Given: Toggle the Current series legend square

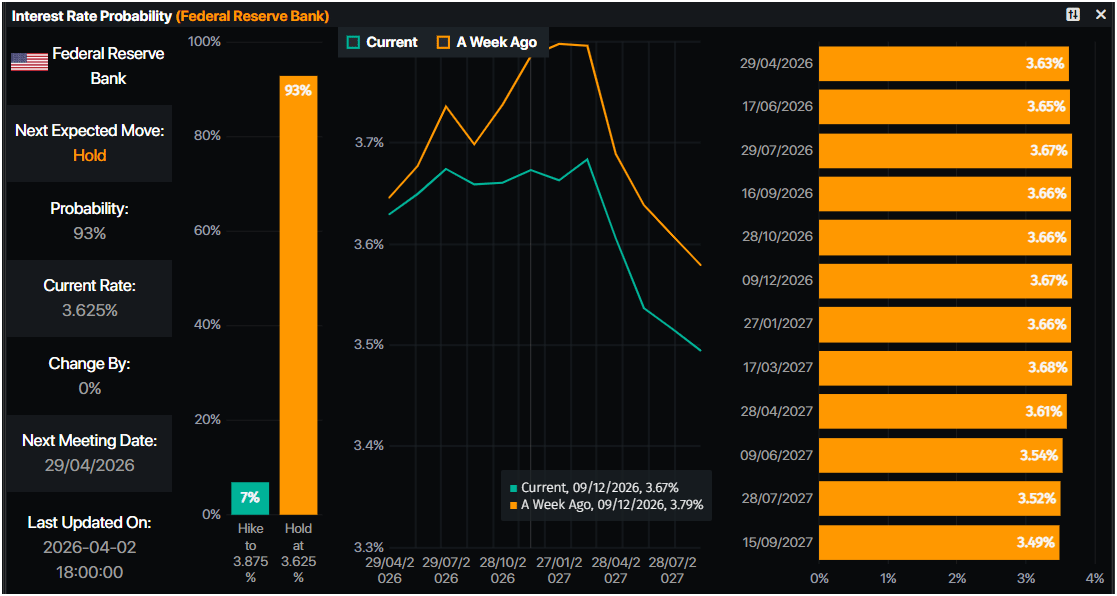Looking at the screenshot, I should click(x=352, y=42).
